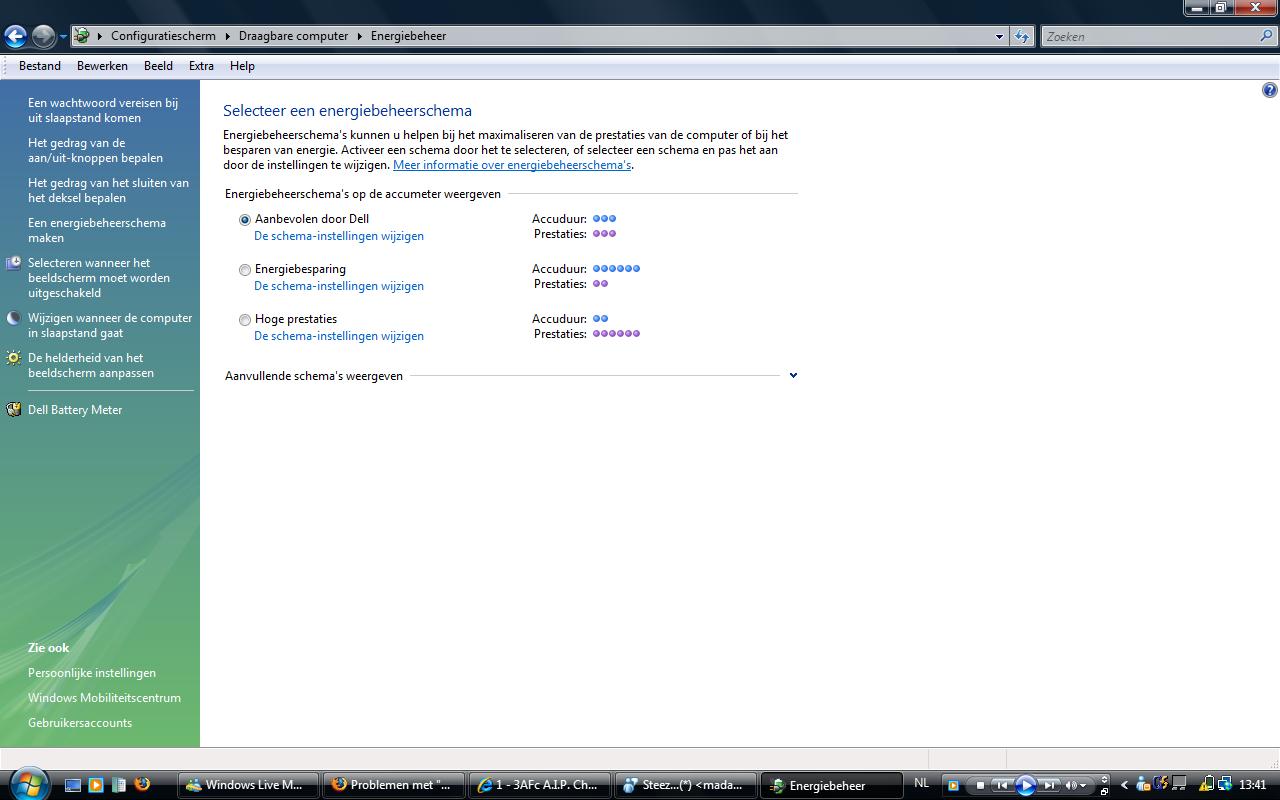Select 'Energiebesparing' power plan
This screenshot has height=800, width=1280.
[x=245, y=270]
